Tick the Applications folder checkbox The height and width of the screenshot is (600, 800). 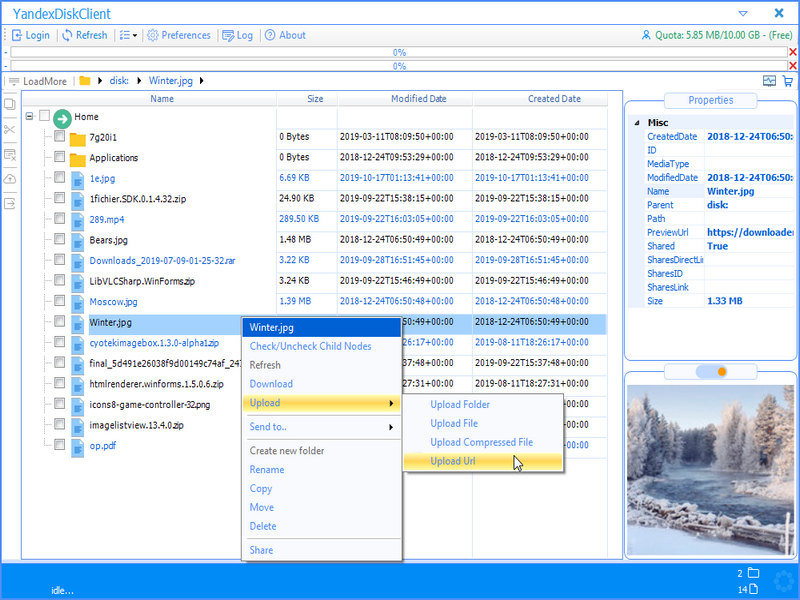[x=60, y=156]
